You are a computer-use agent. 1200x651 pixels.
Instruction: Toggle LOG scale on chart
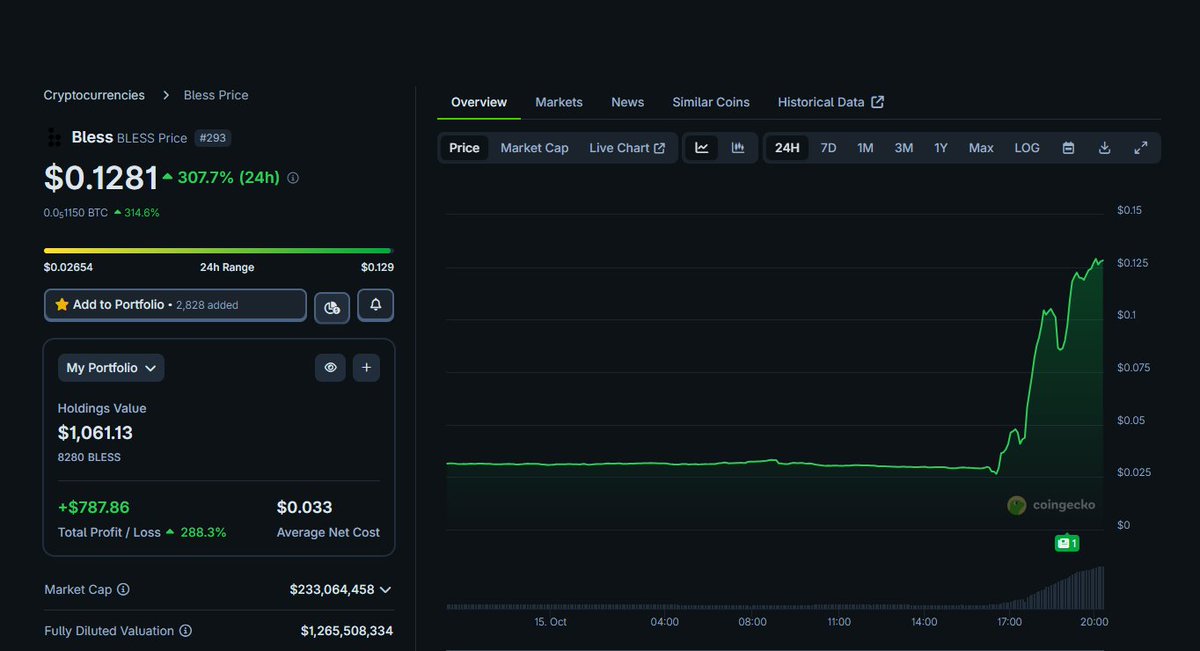(1027, 148)
